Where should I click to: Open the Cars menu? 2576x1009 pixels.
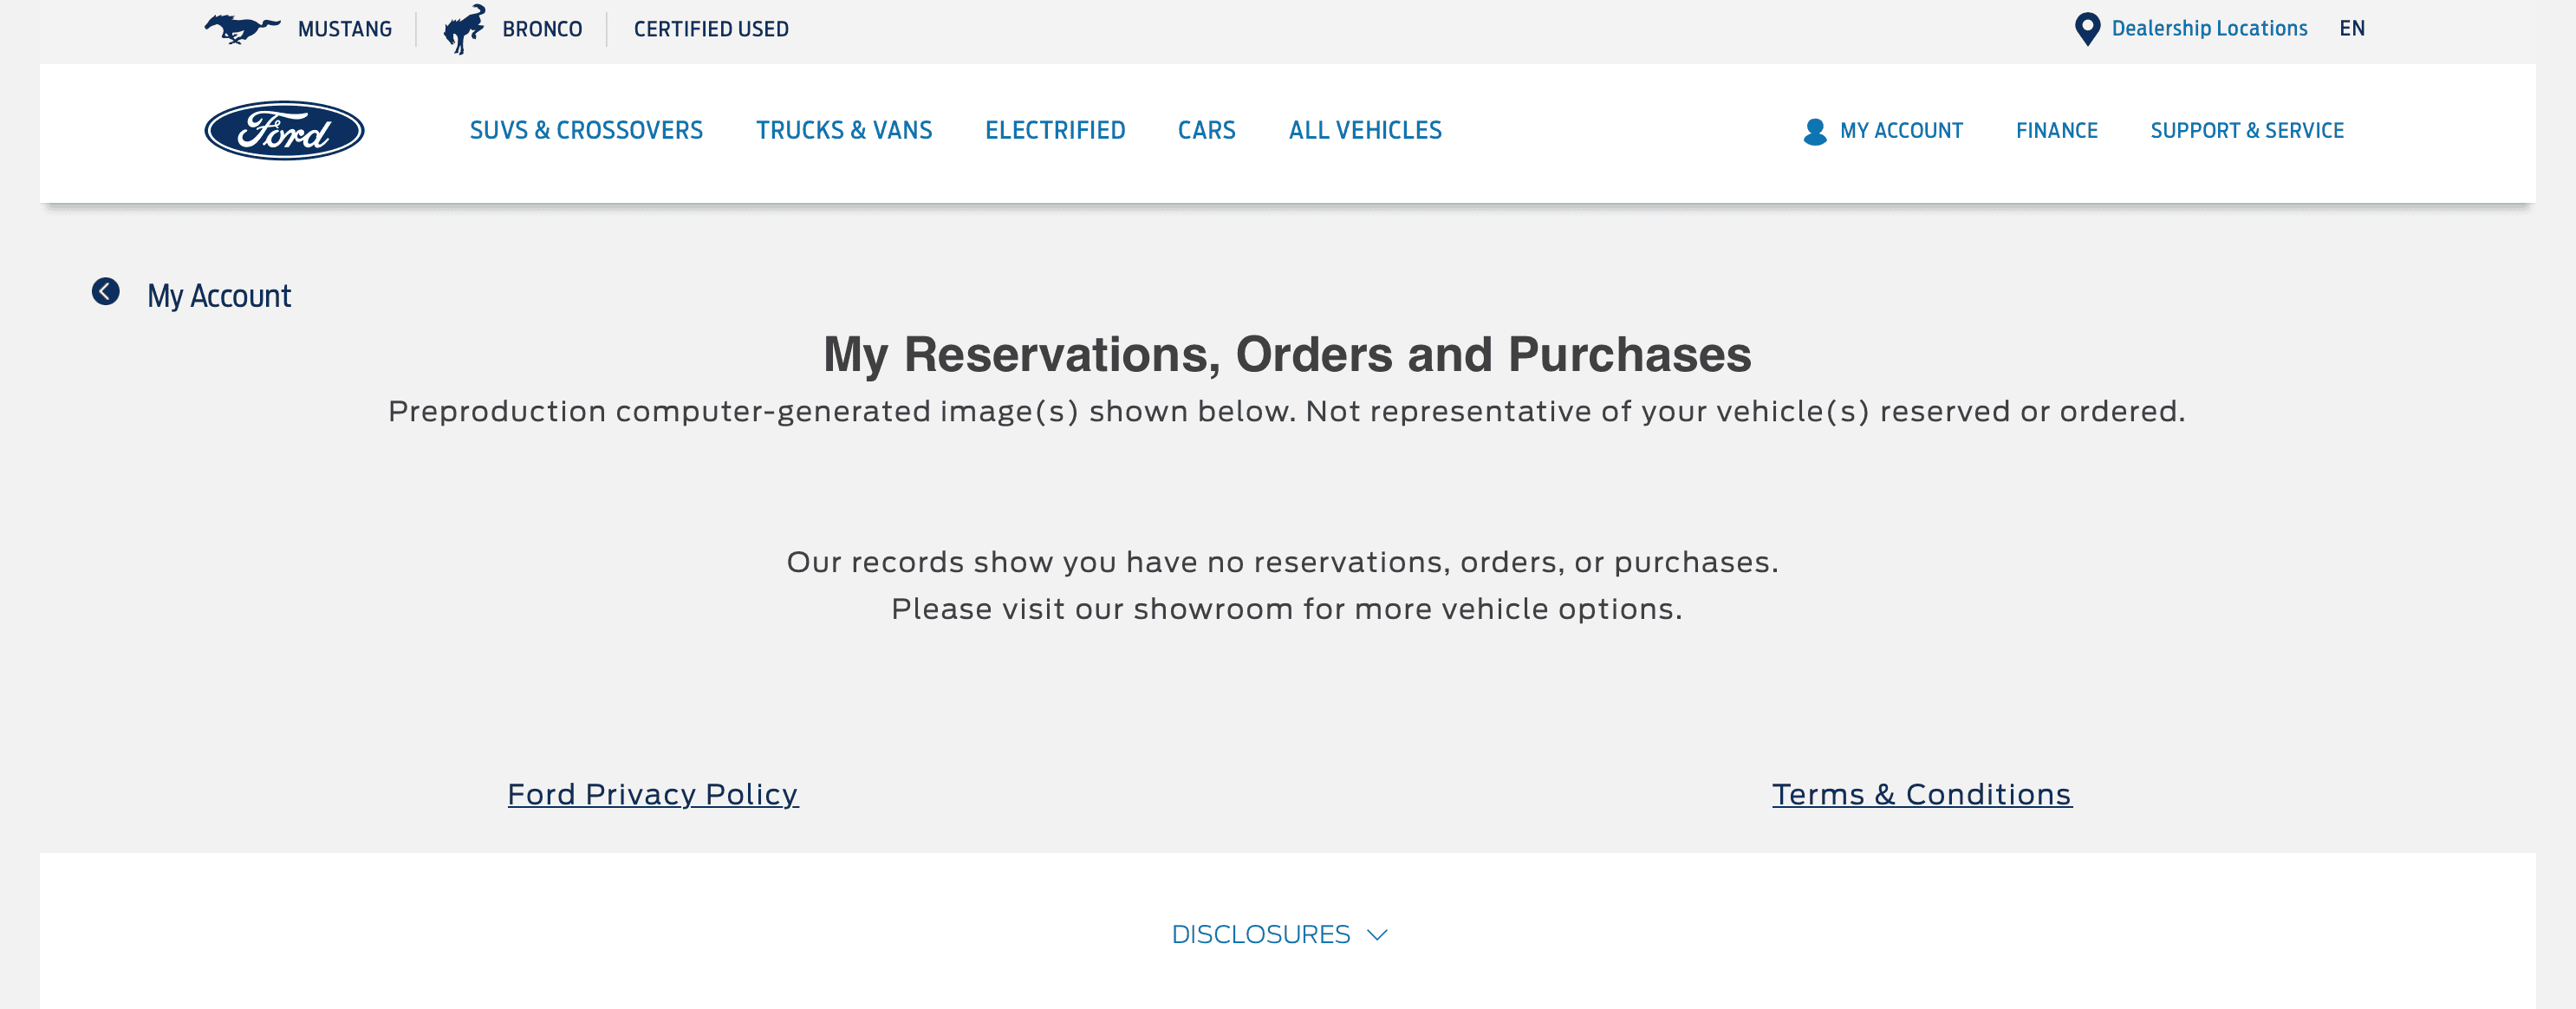coord(1206,131)
